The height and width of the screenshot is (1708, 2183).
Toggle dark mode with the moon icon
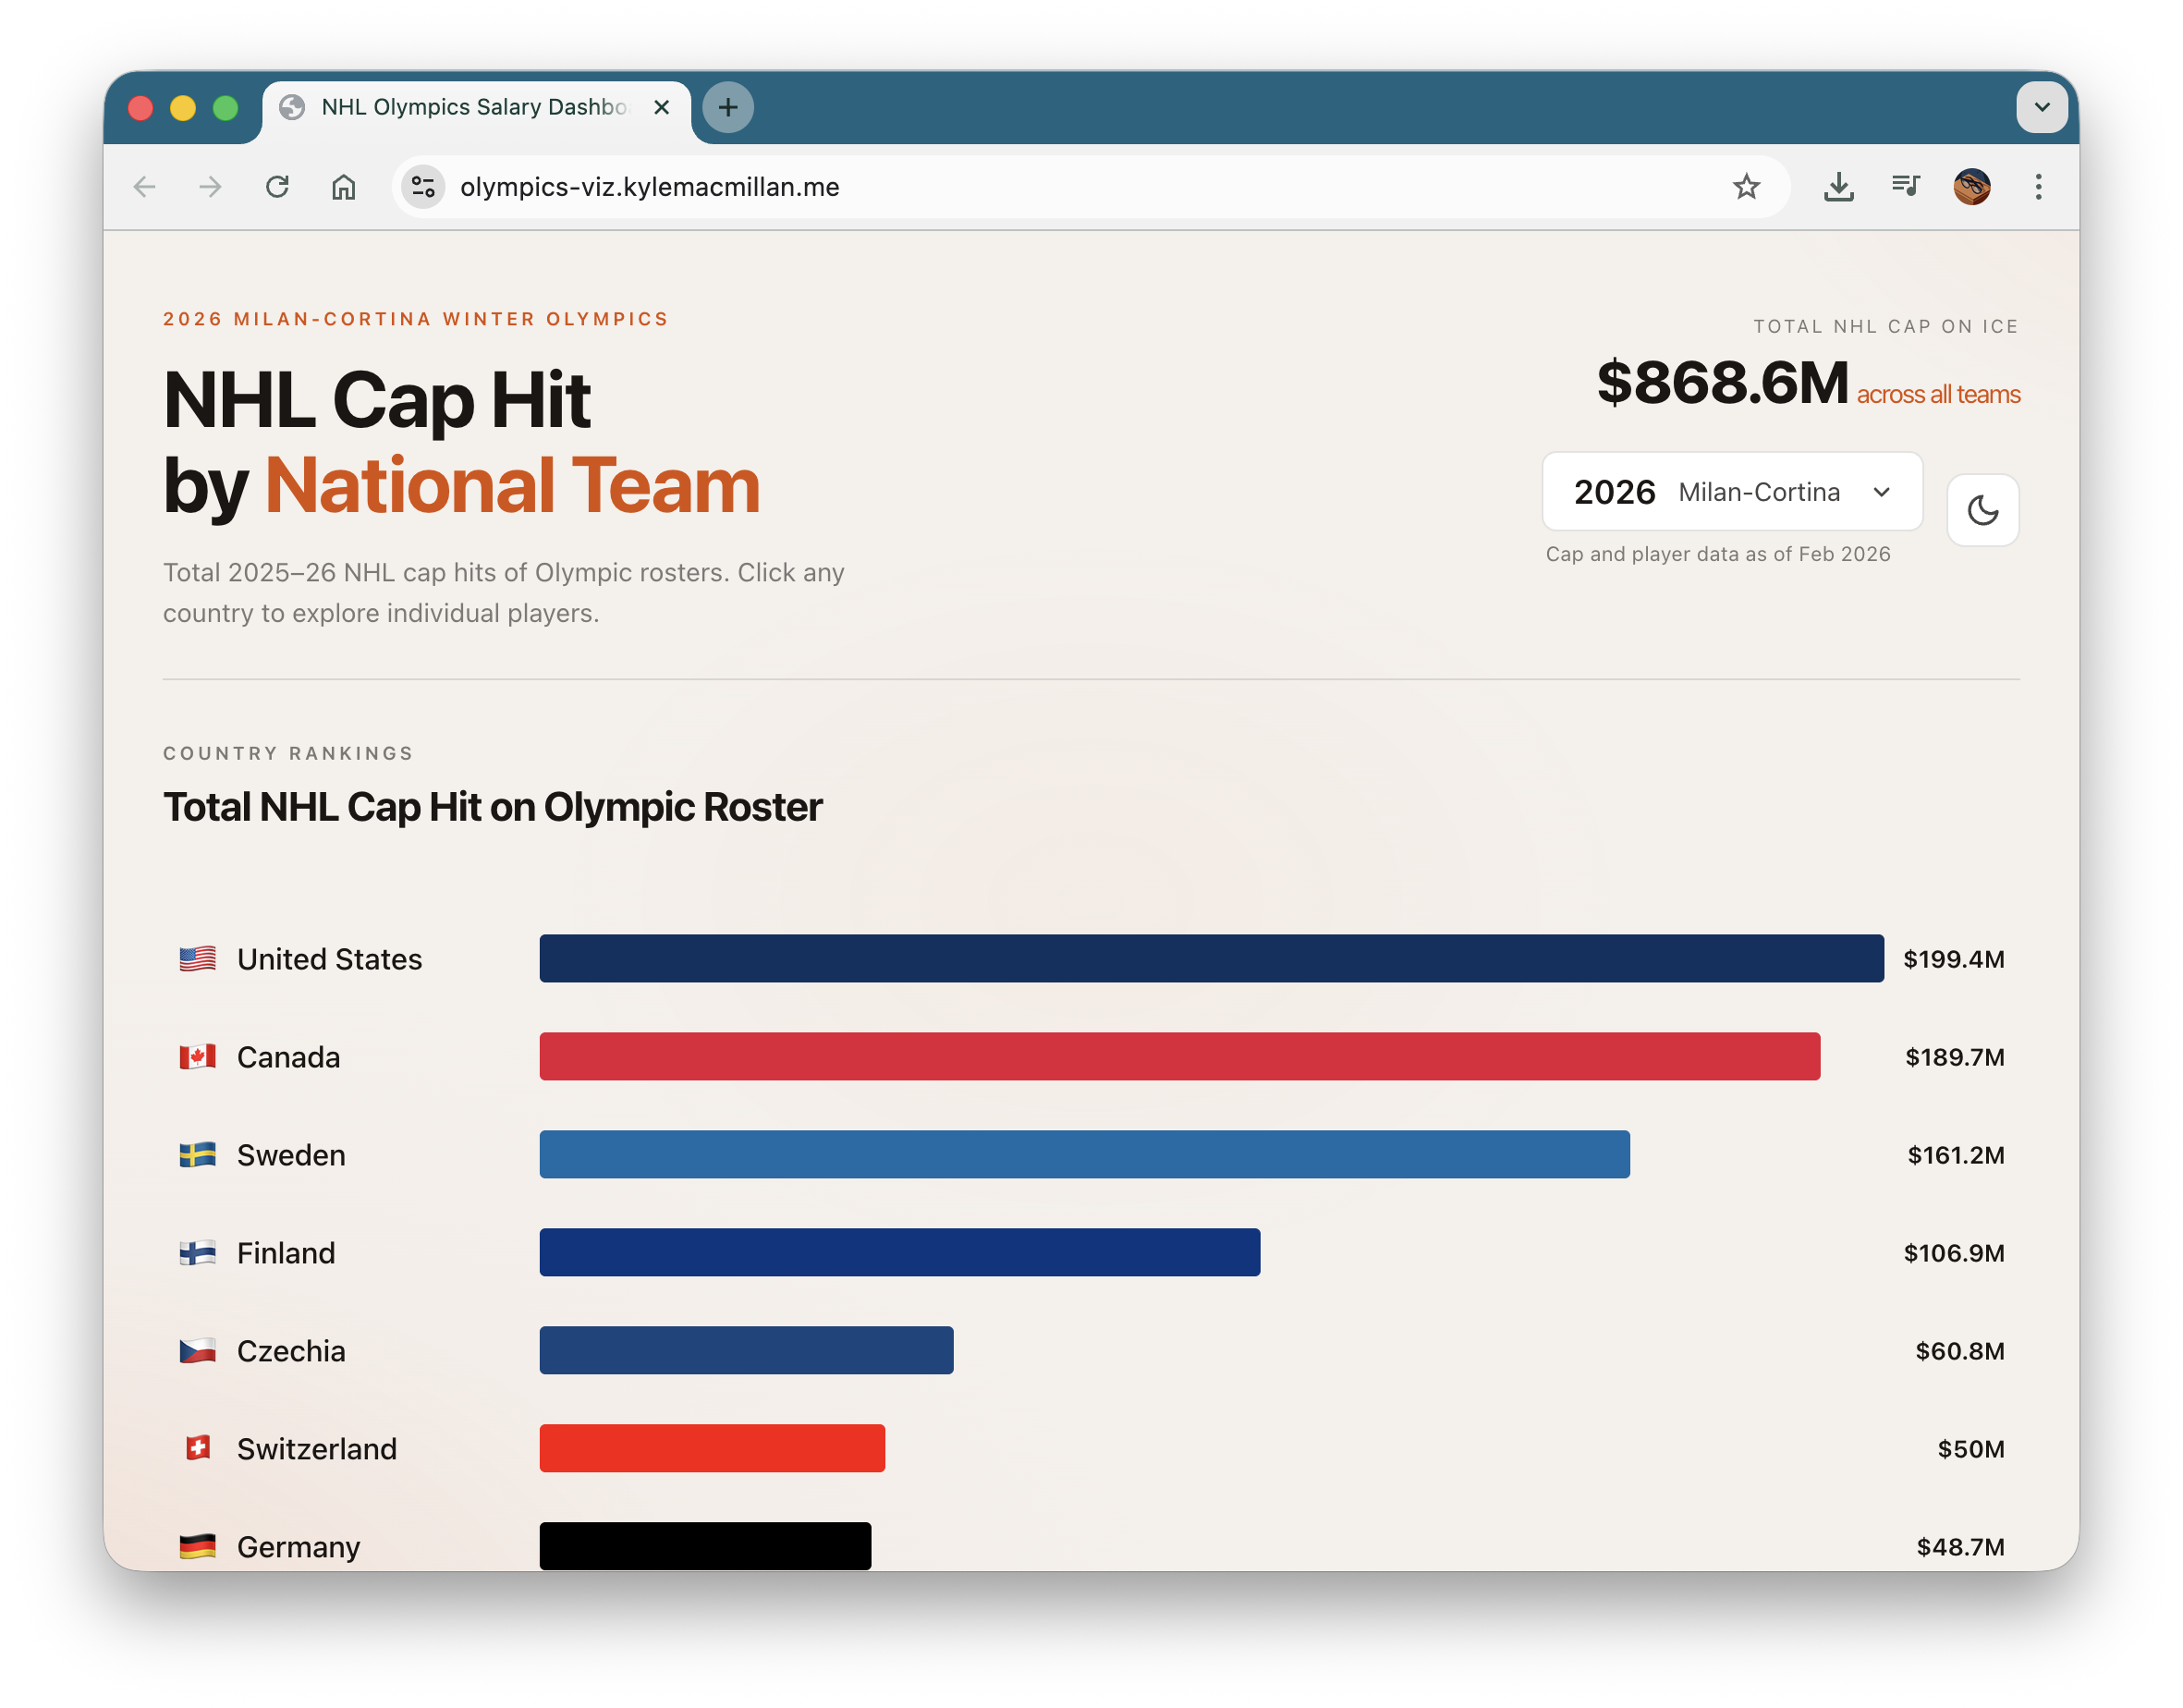1983,510
